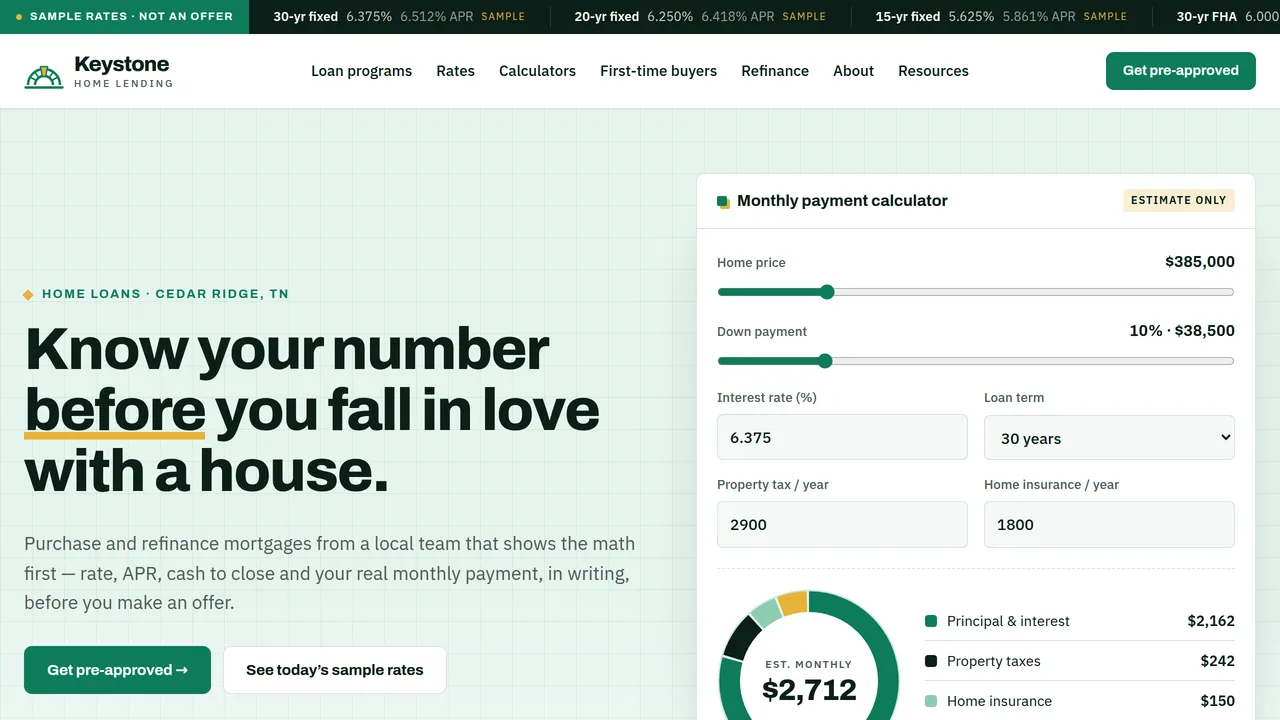Click the 10% · $38,500 down payment value
The width and height of the screenshot is (1280, 720).
coord(1182,331)
